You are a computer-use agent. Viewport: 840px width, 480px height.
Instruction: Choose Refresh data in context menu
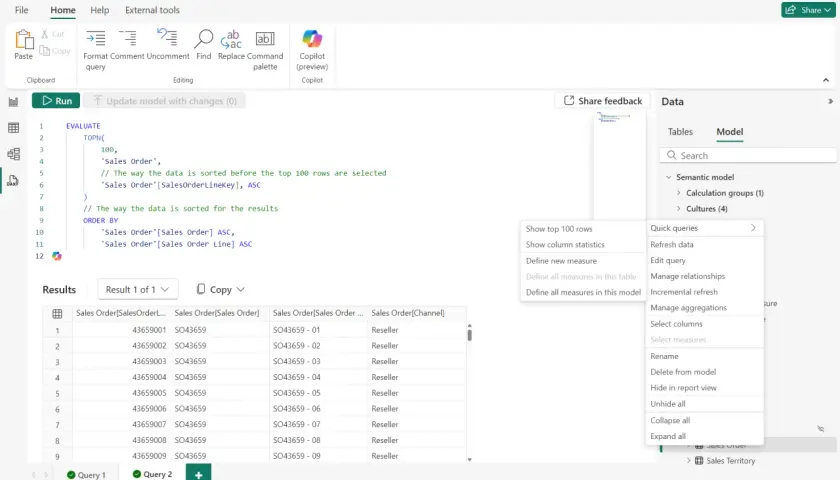[x=705, y=244]
